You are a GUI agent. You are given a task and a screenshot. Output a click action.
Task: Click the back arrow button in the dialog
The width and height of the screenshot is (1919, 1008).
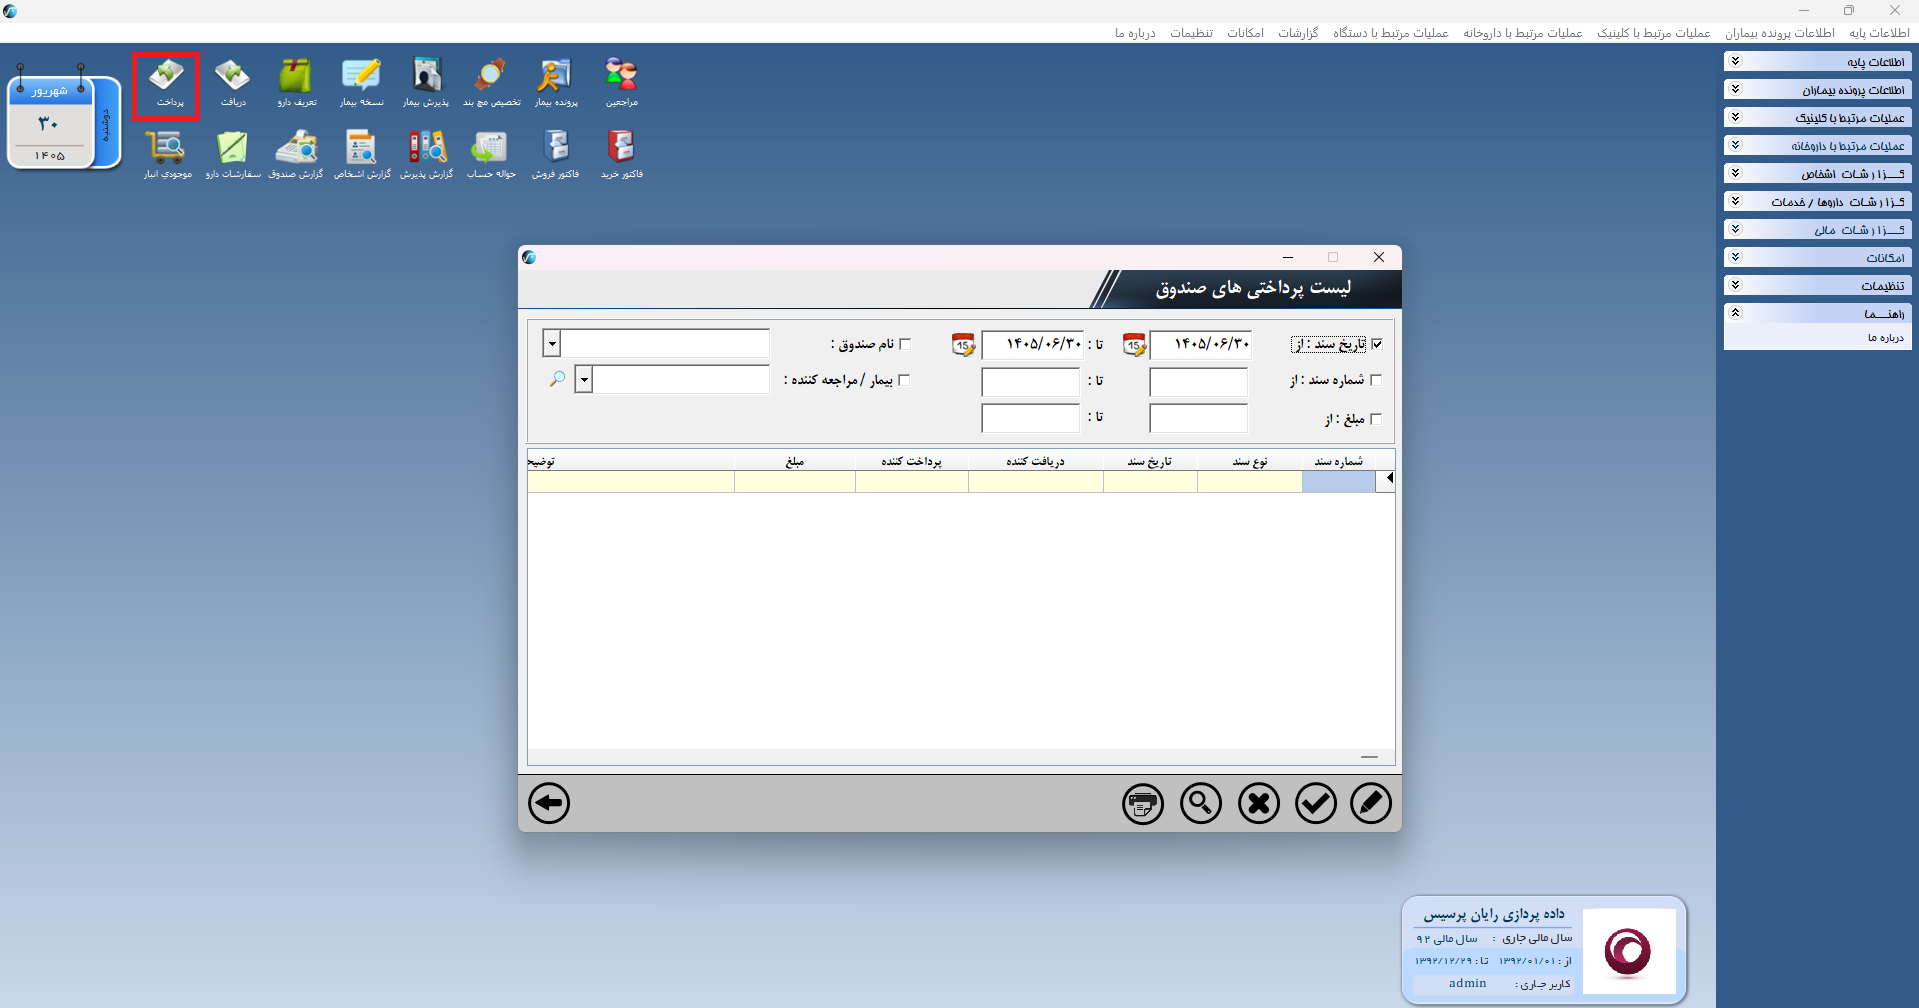pyautogui.click(x=549, y=803)
